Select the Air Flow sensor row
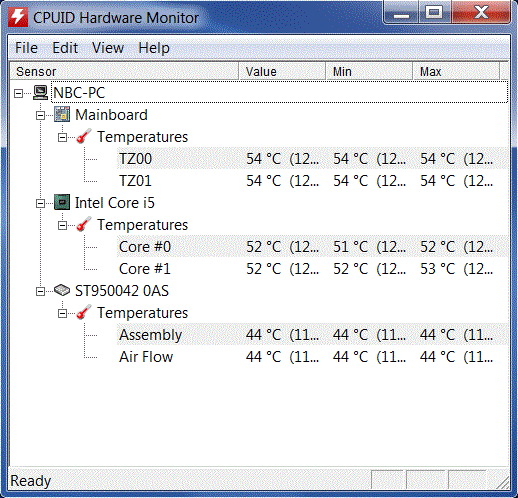 pyautogui.click(x=312, y=357)
